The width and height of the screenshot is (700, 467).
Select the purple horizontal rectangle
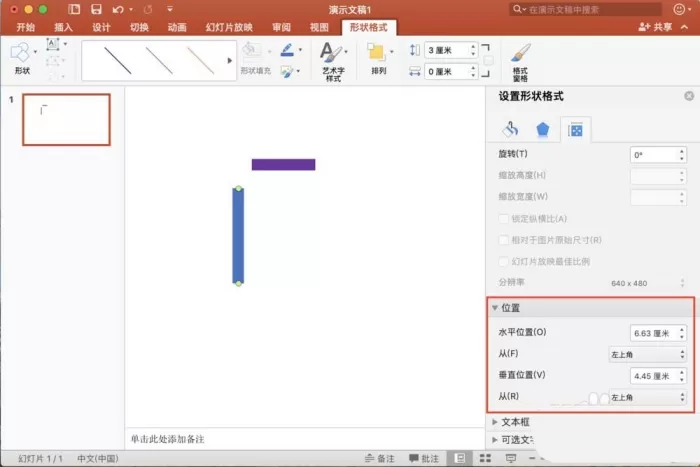click(283, 165)
